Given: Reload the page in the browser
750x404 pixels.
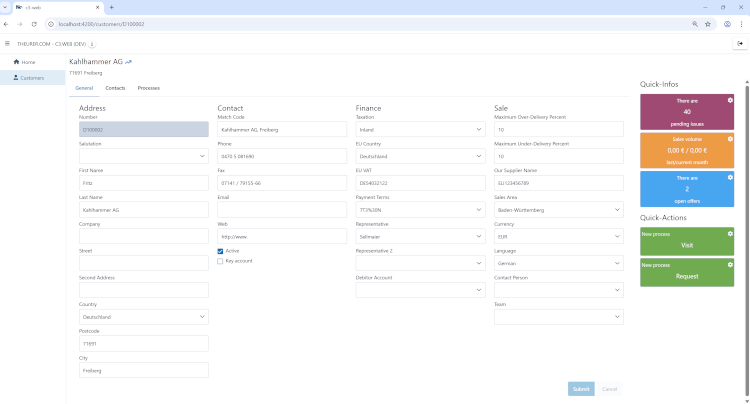Looking at the screenshot, I should coord(34,23).
